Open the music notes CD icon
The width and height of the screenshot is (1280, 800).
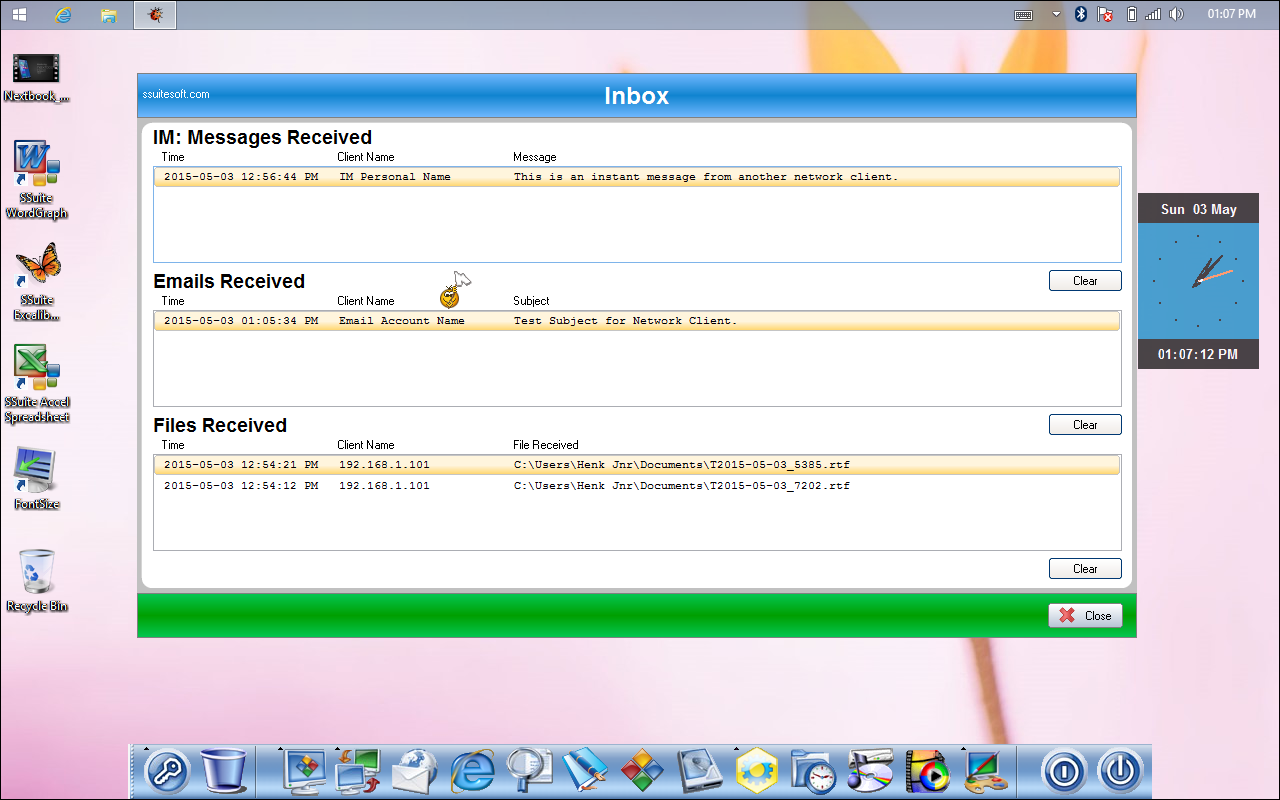[870, 771]
